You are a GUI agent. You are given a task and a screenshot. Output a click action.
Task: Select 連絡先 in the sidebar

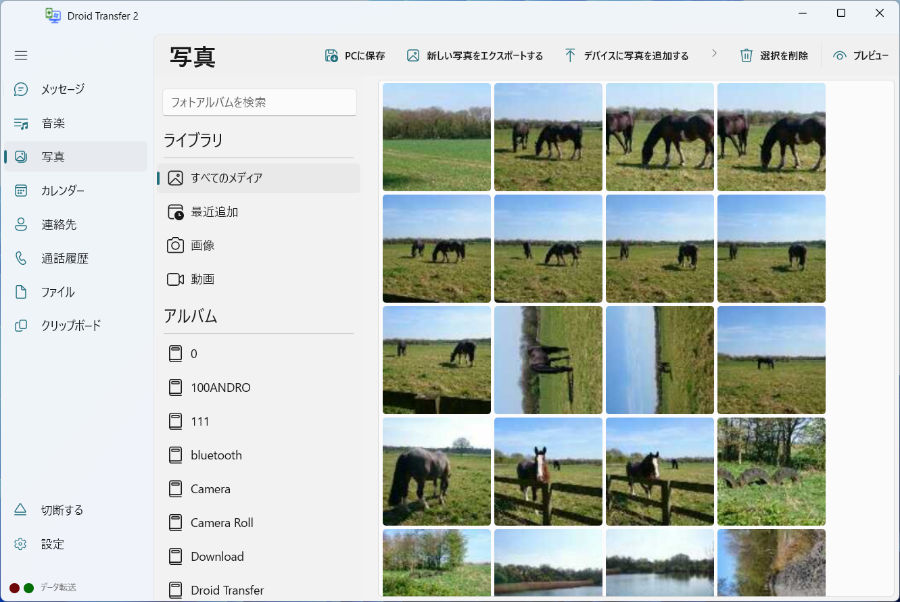(58, 224)
